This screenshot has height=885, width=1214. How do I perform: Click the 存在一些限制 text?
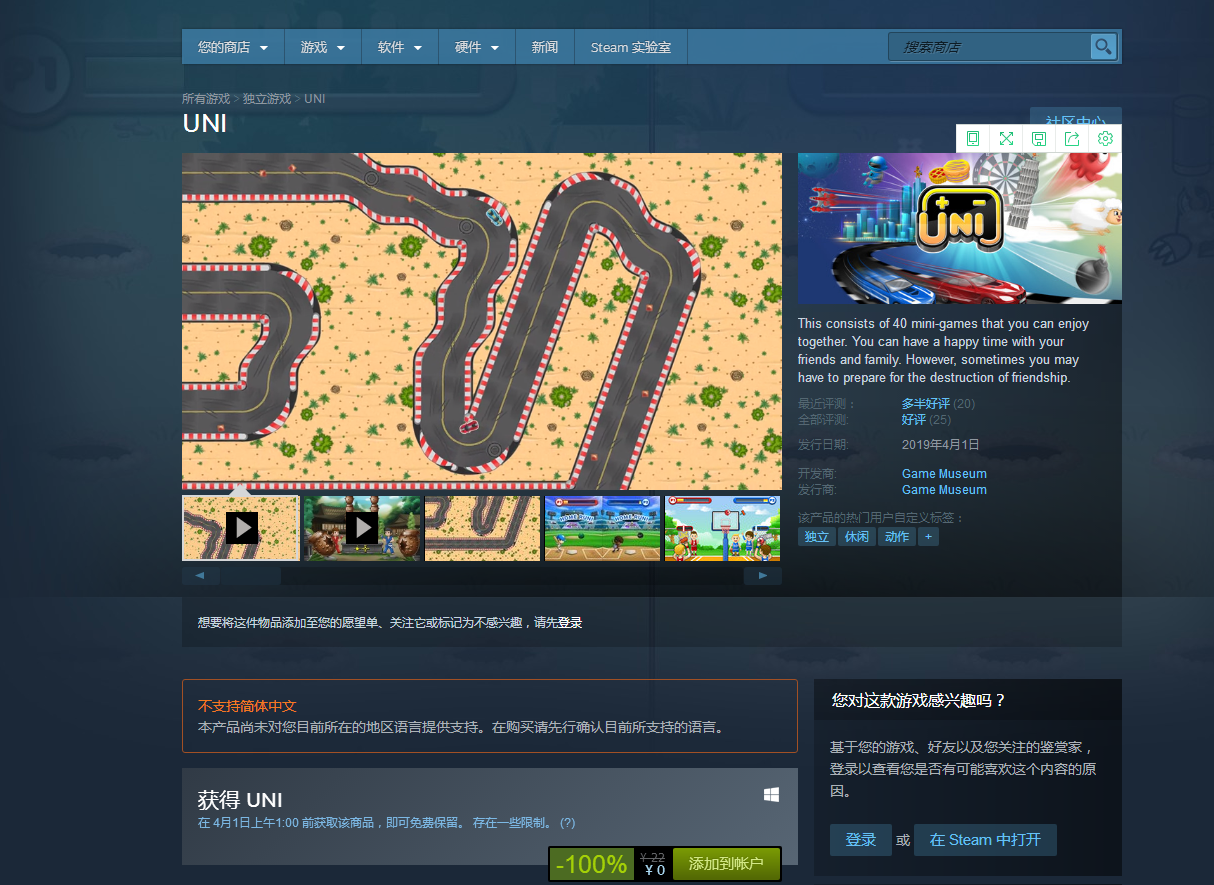click(511, 823)
